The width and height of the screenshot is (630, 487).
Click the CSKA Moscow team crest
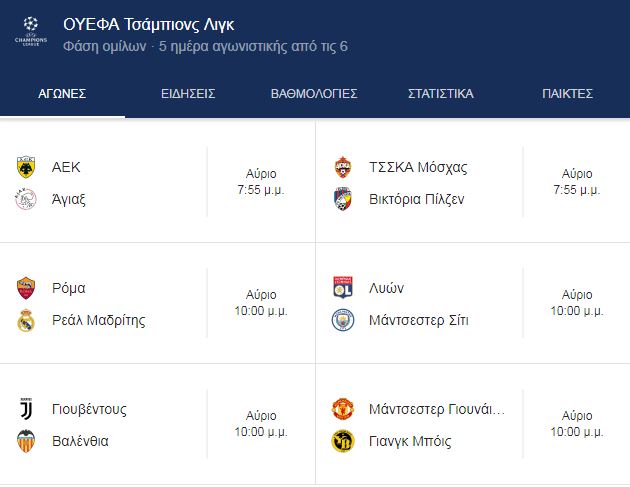click(x=342, y=167)
